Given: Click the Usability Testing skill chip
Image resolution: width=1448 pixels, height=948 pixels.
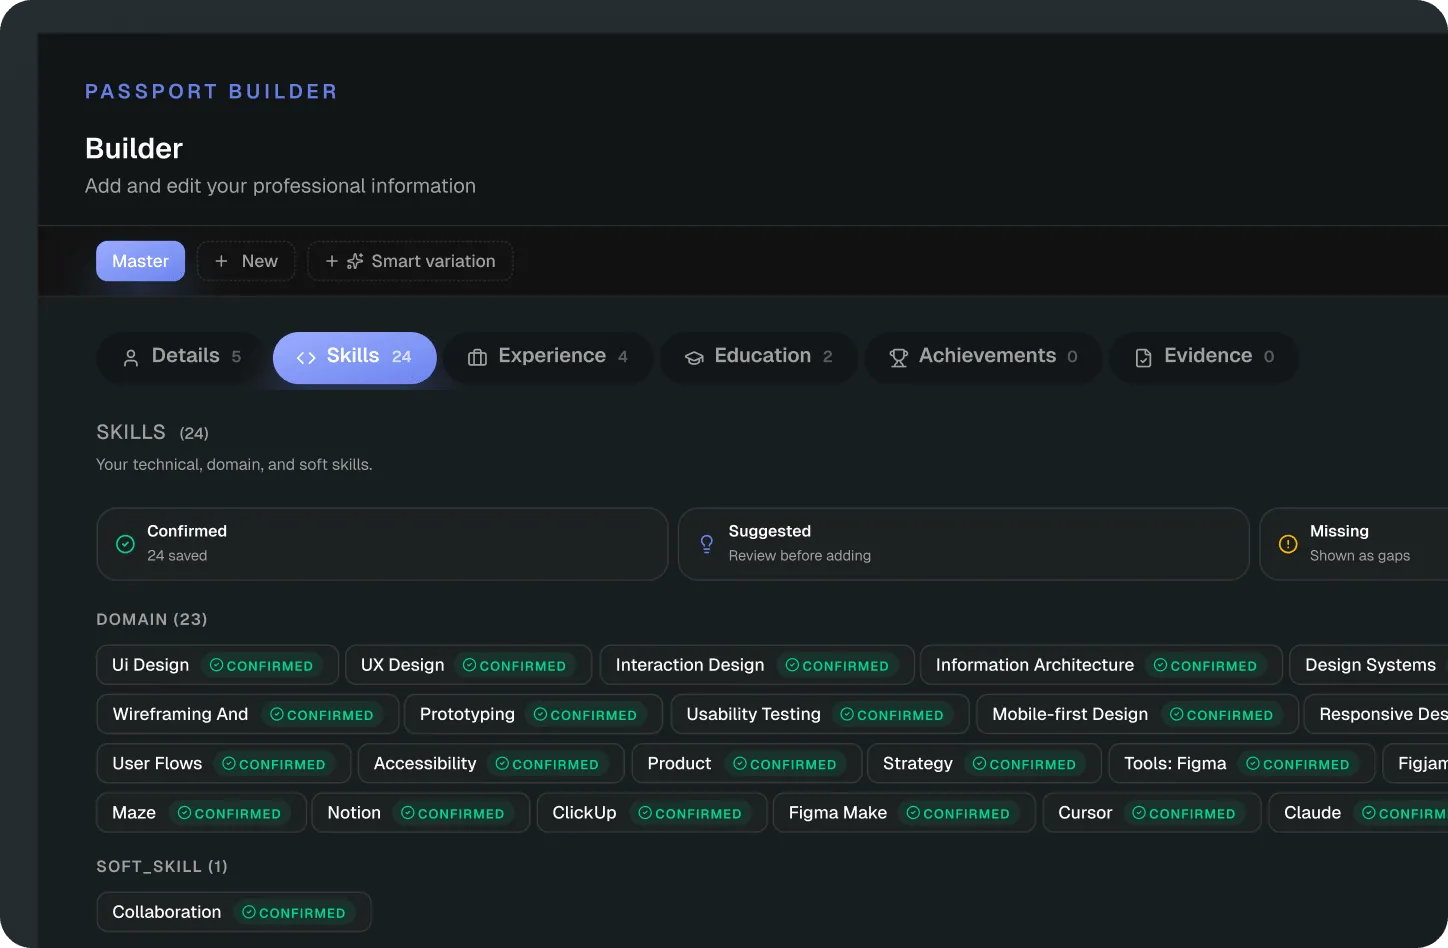Looking at the screenshot, I should pyautogui.click(x=820, y=714).
